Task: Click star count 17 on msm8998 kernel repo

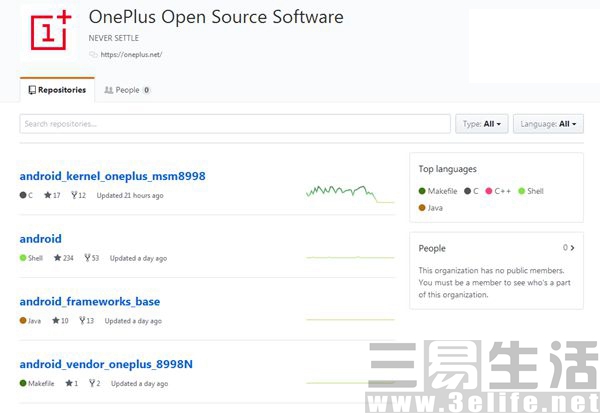Action: coord(52,195)
